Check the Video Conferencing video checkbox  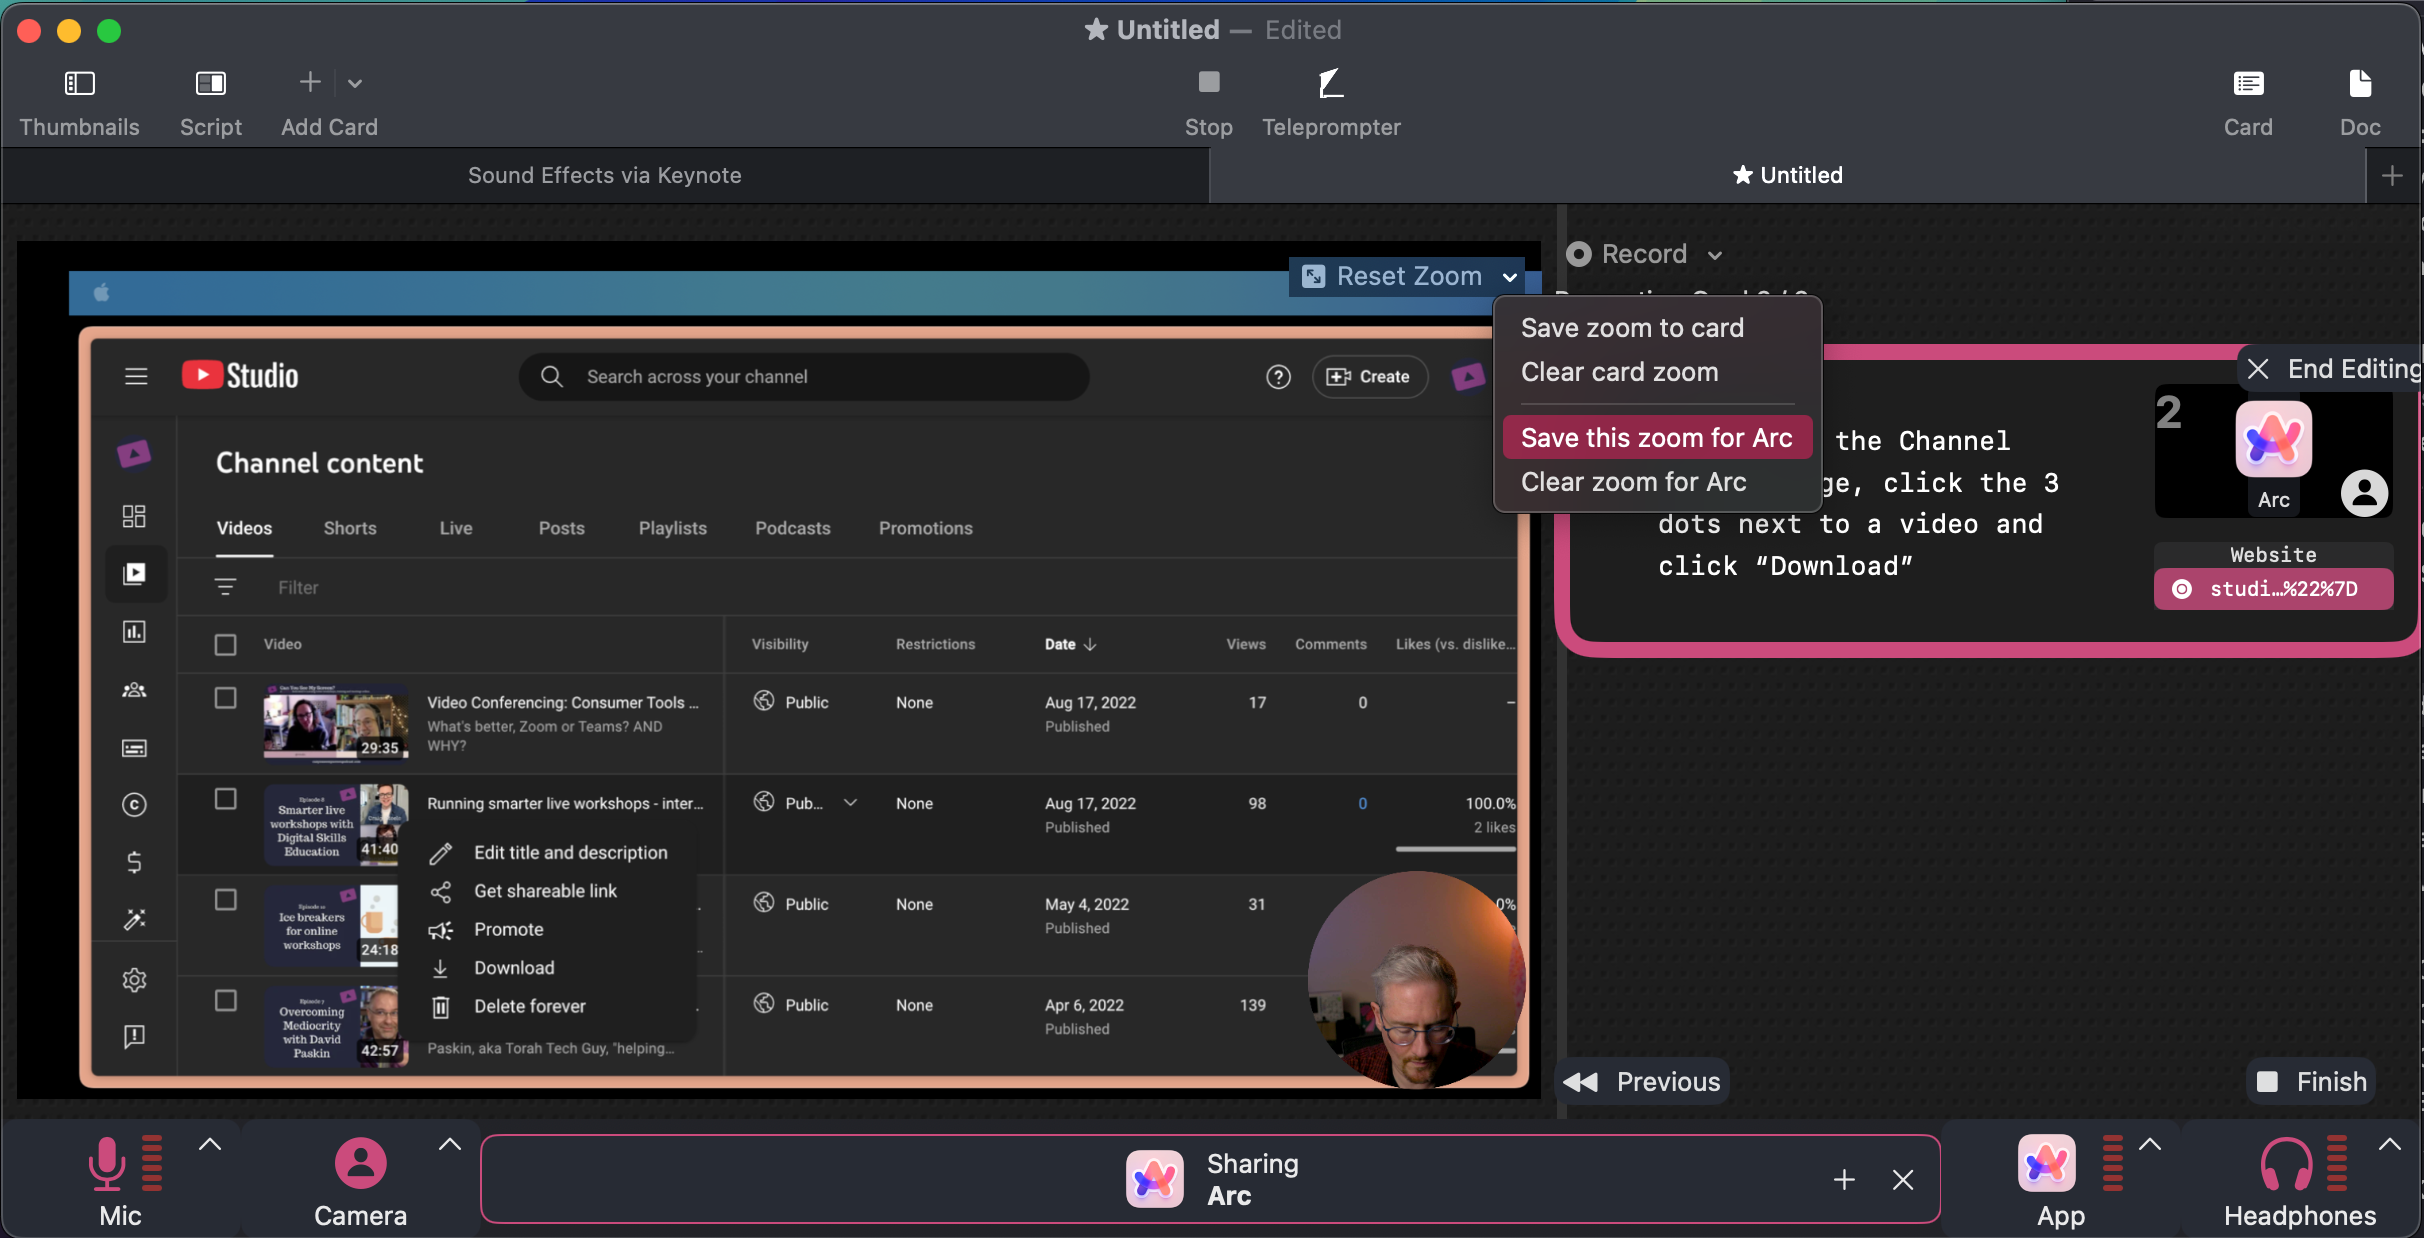(226, 698)
